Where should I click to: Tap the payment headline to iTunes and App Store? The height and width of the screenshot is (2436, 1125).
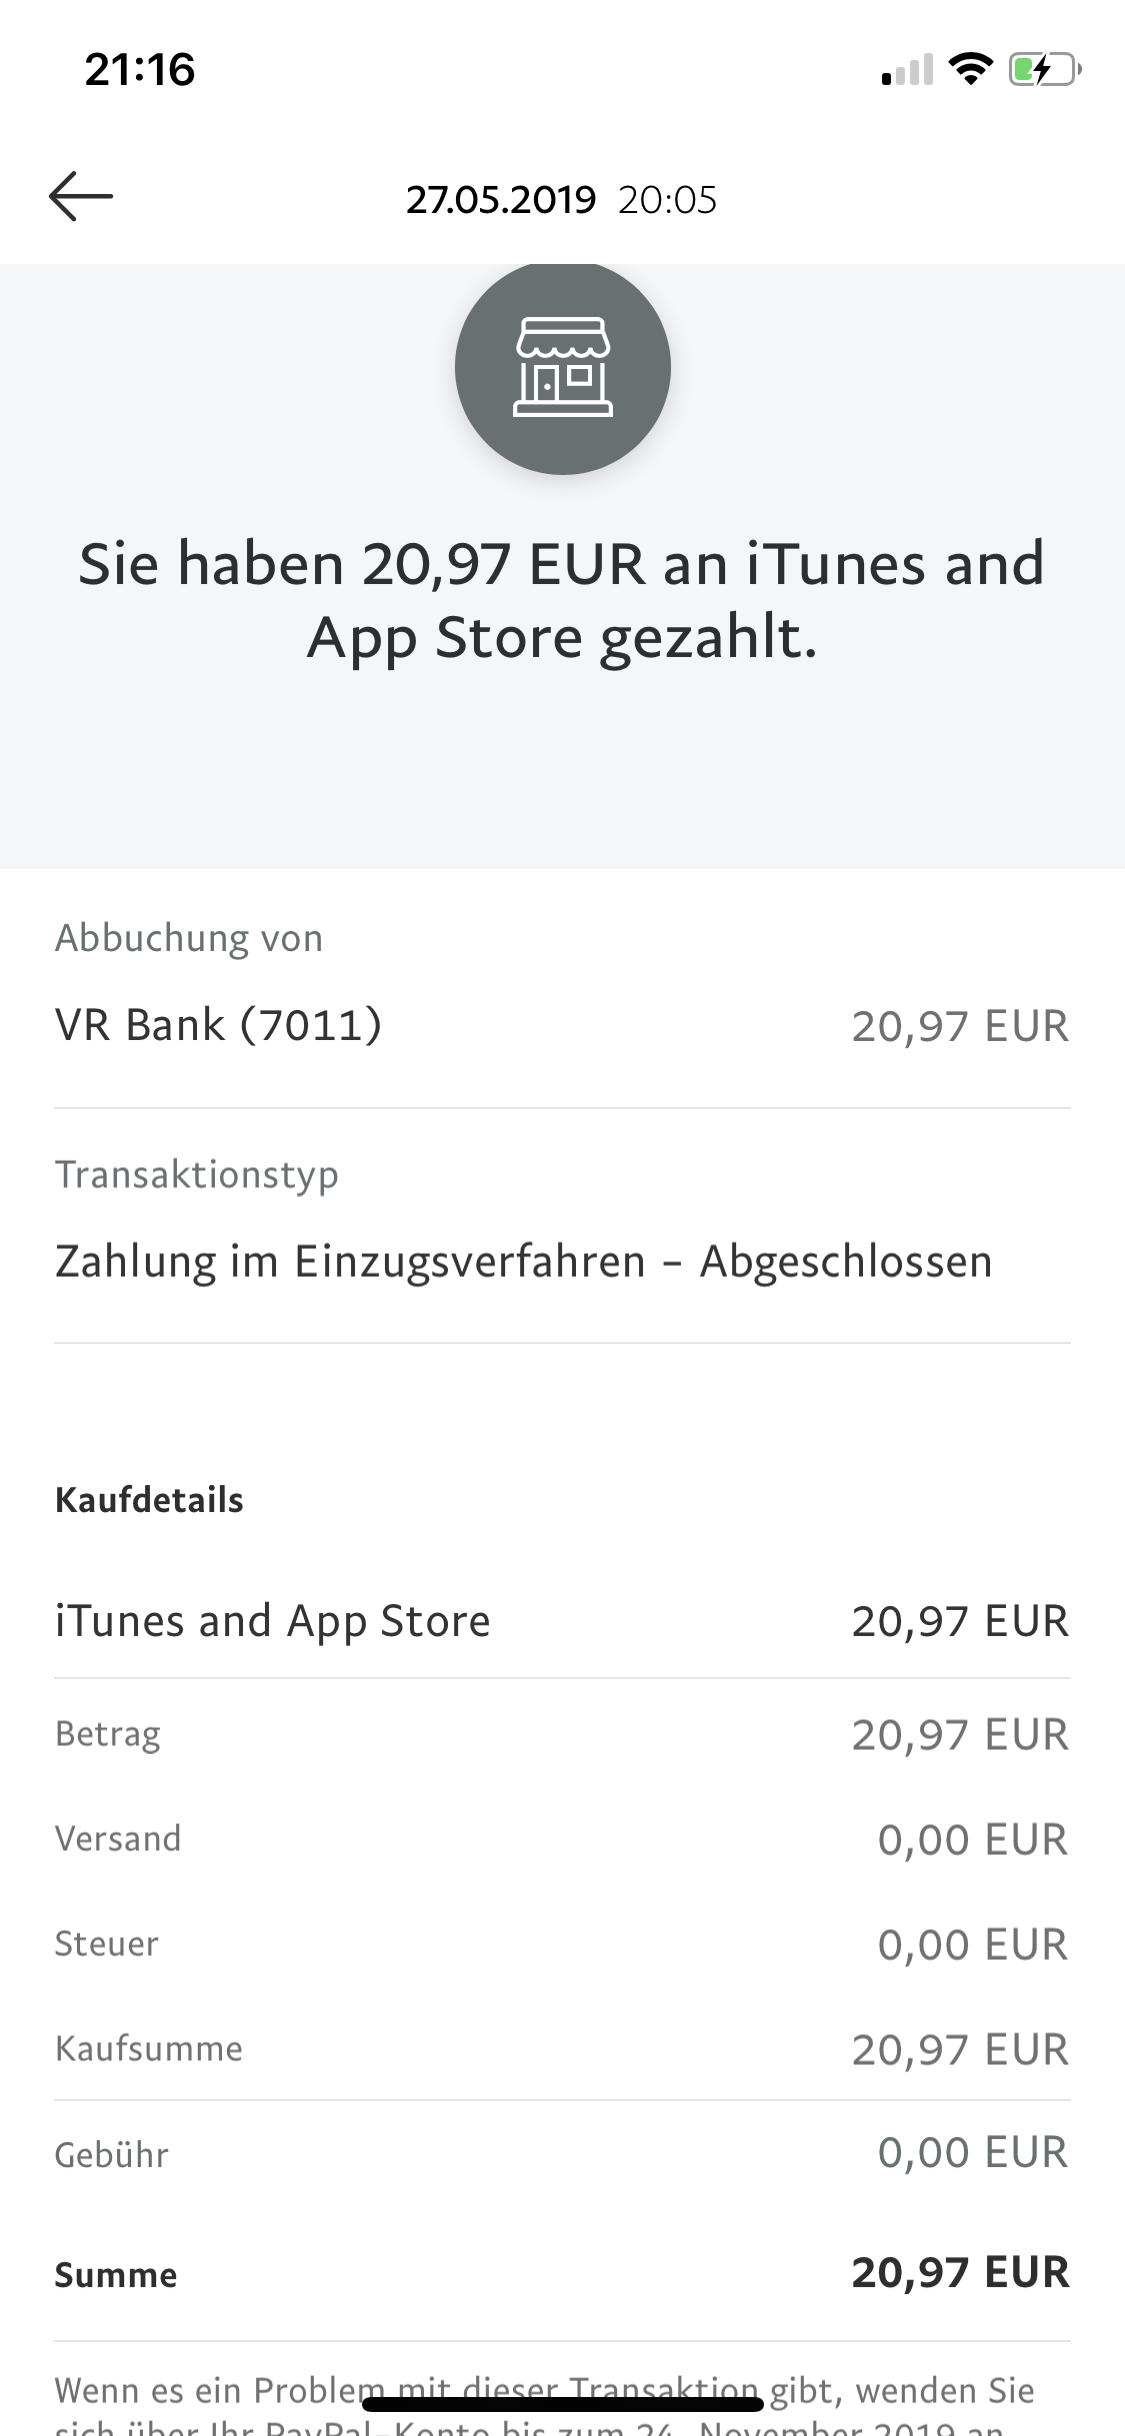click(x=562, y=600)
